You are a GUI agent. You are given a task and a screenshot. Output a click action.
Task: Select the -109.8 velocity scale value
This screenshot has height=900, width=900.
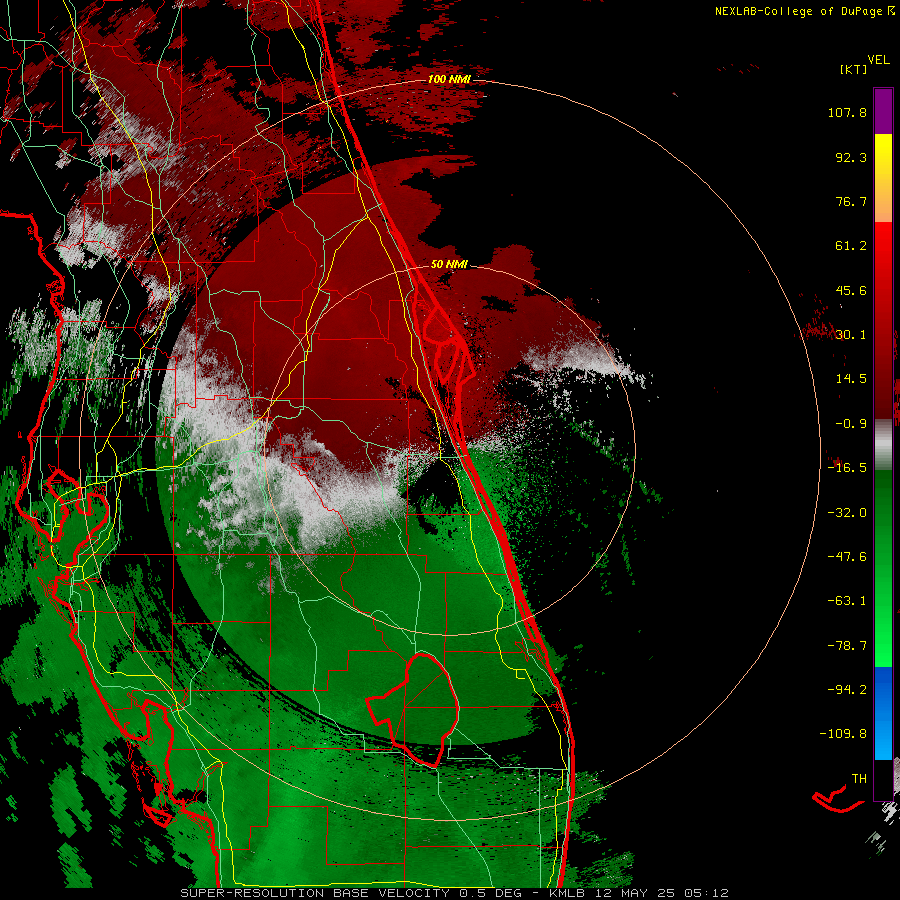click(843, 734)
